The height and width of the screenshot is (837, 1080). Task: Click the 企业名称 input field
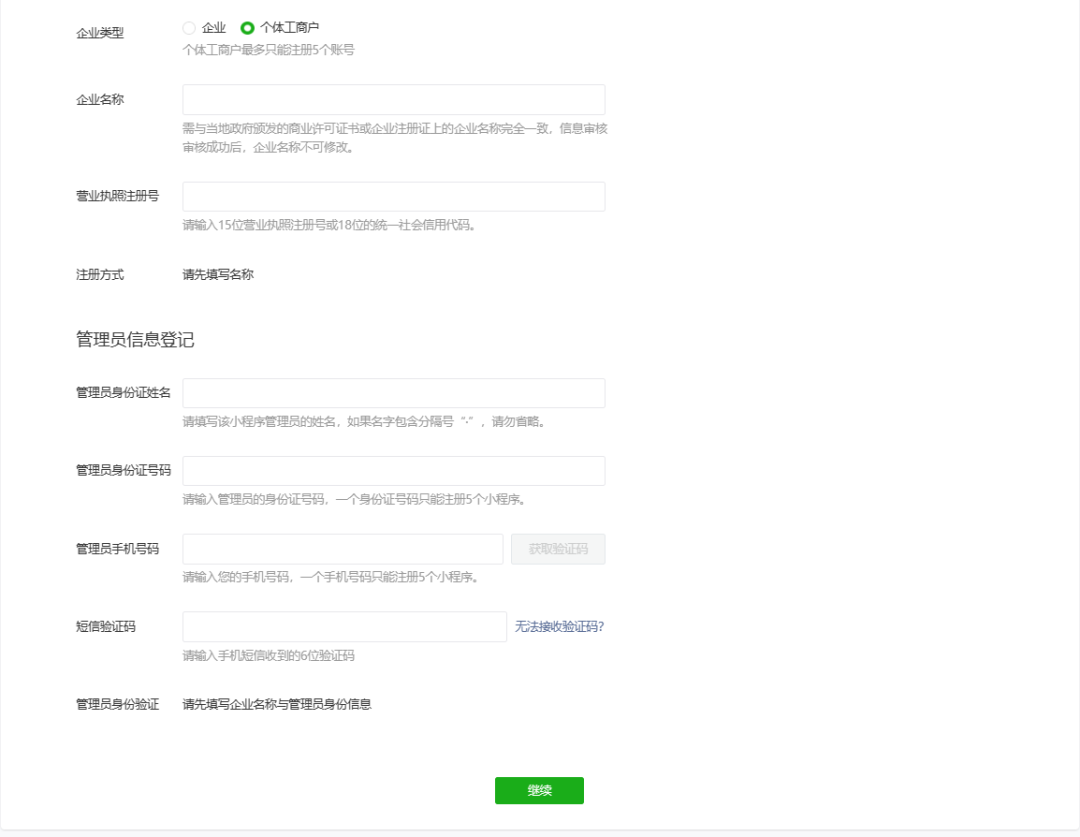coord(393,99)
